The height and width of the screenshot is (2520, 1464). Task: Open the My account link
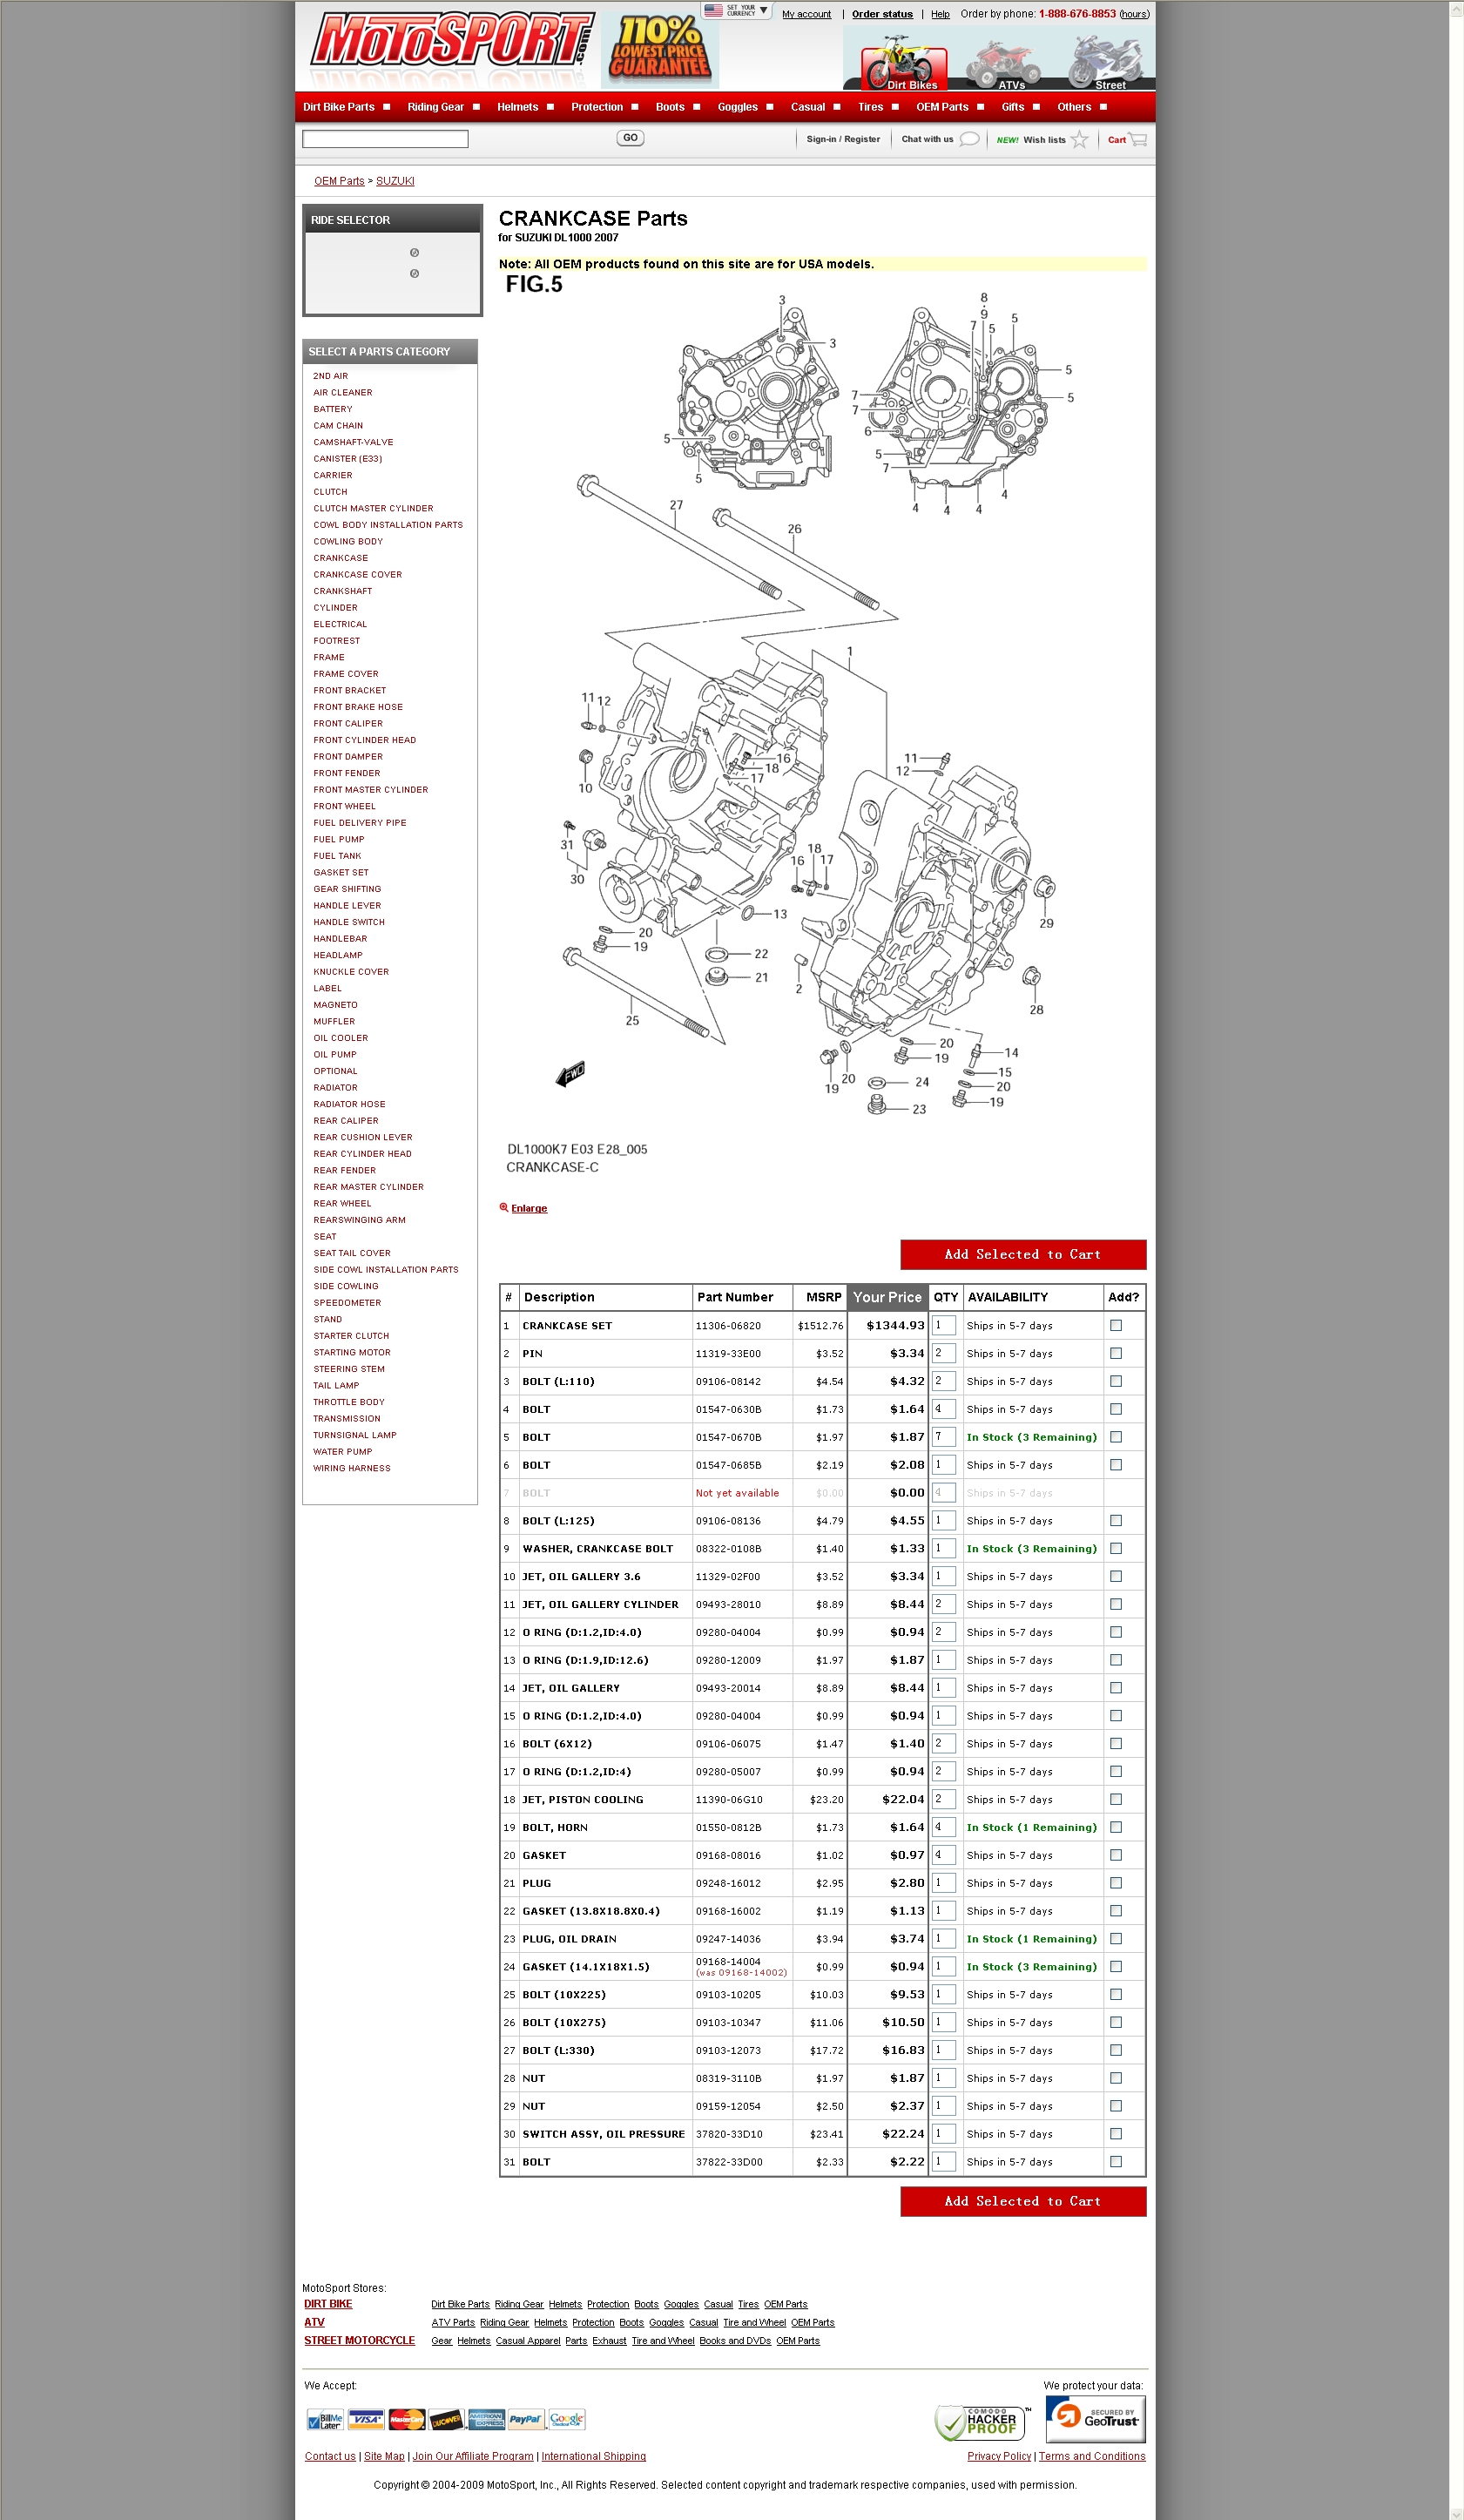click(806, 14)
